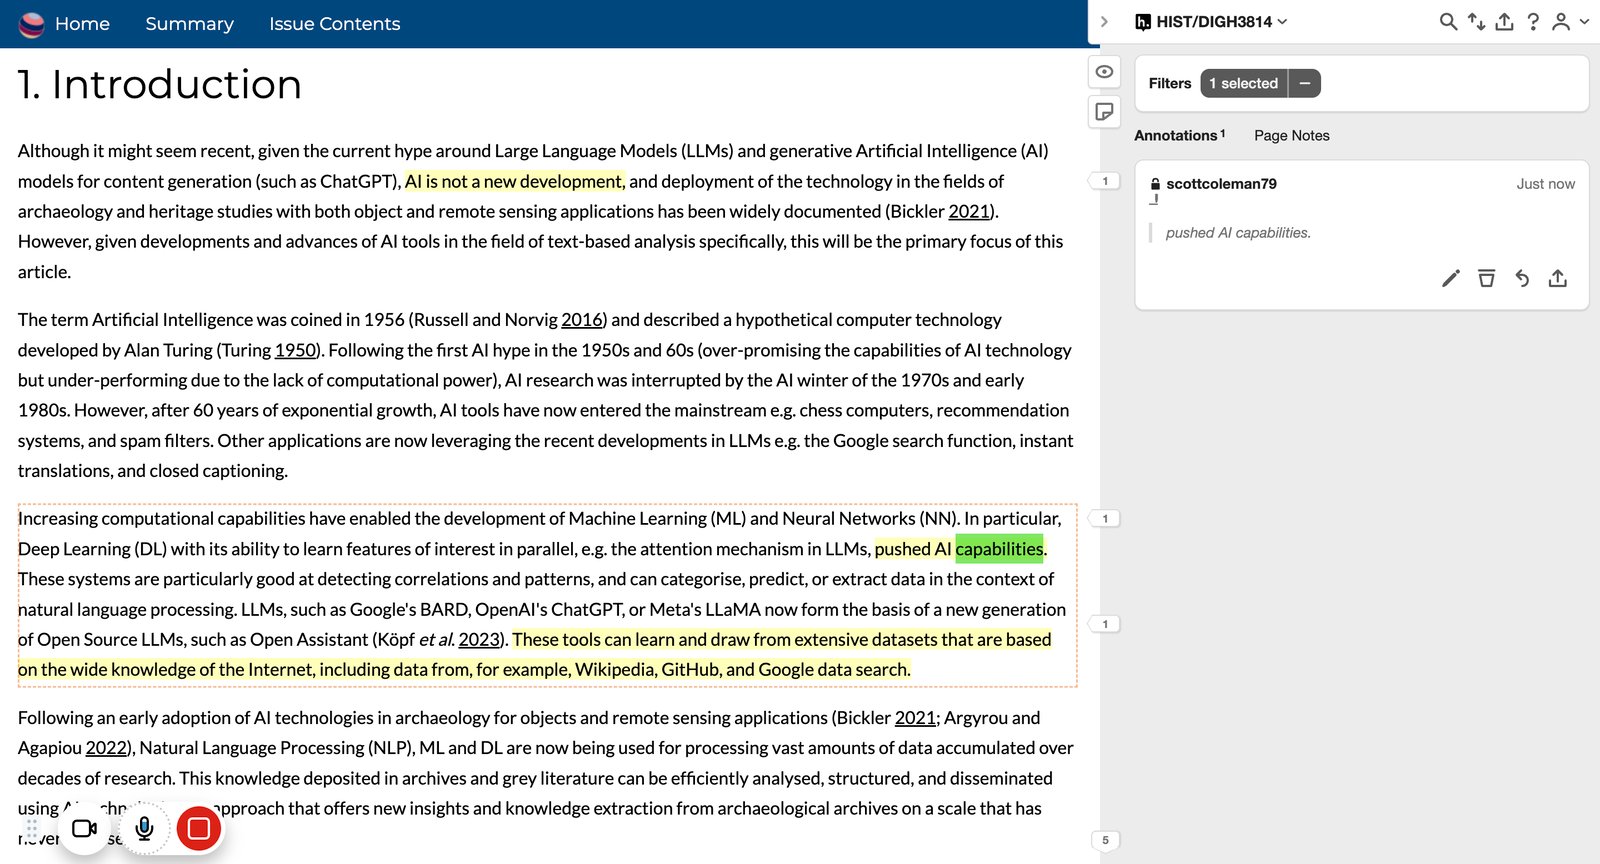Click the '1 selected' filter chip
The image size is (1600, 864).
coord(1244,83)
